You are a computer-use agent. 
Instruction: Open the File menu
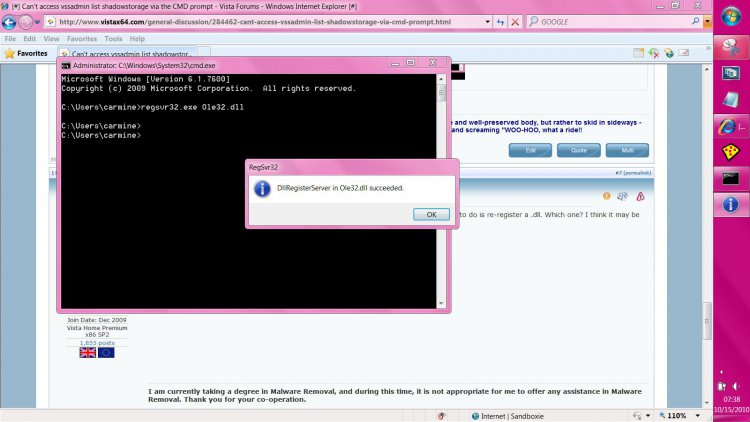pyautogui.click(x=10, y=39)
